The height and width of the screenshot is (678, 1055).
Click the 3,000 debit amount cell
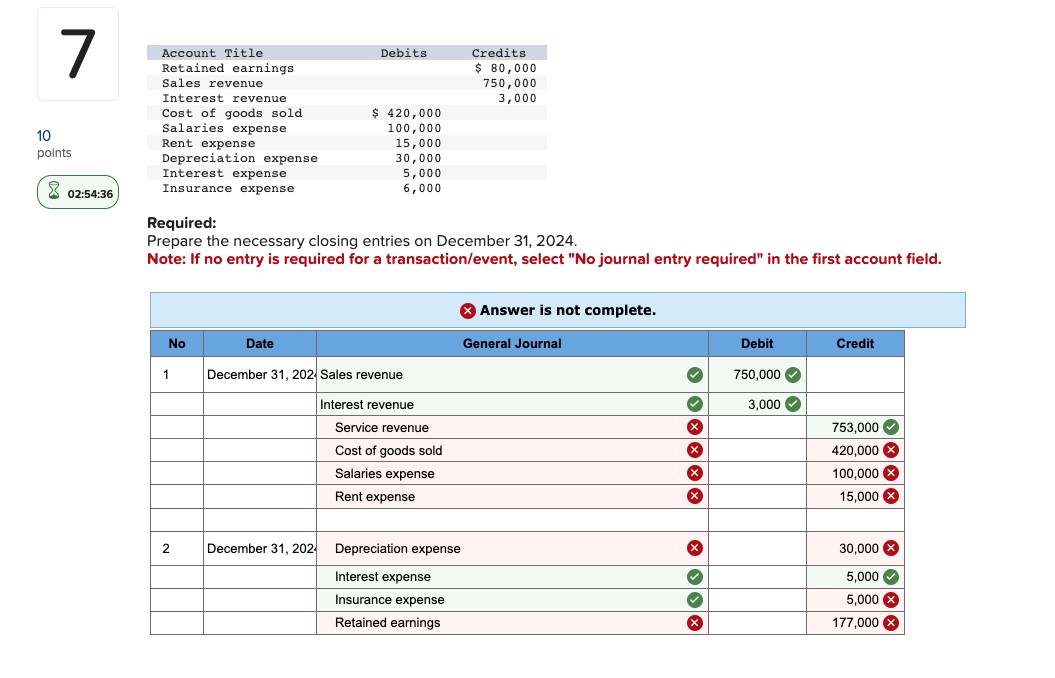point(757,404)
